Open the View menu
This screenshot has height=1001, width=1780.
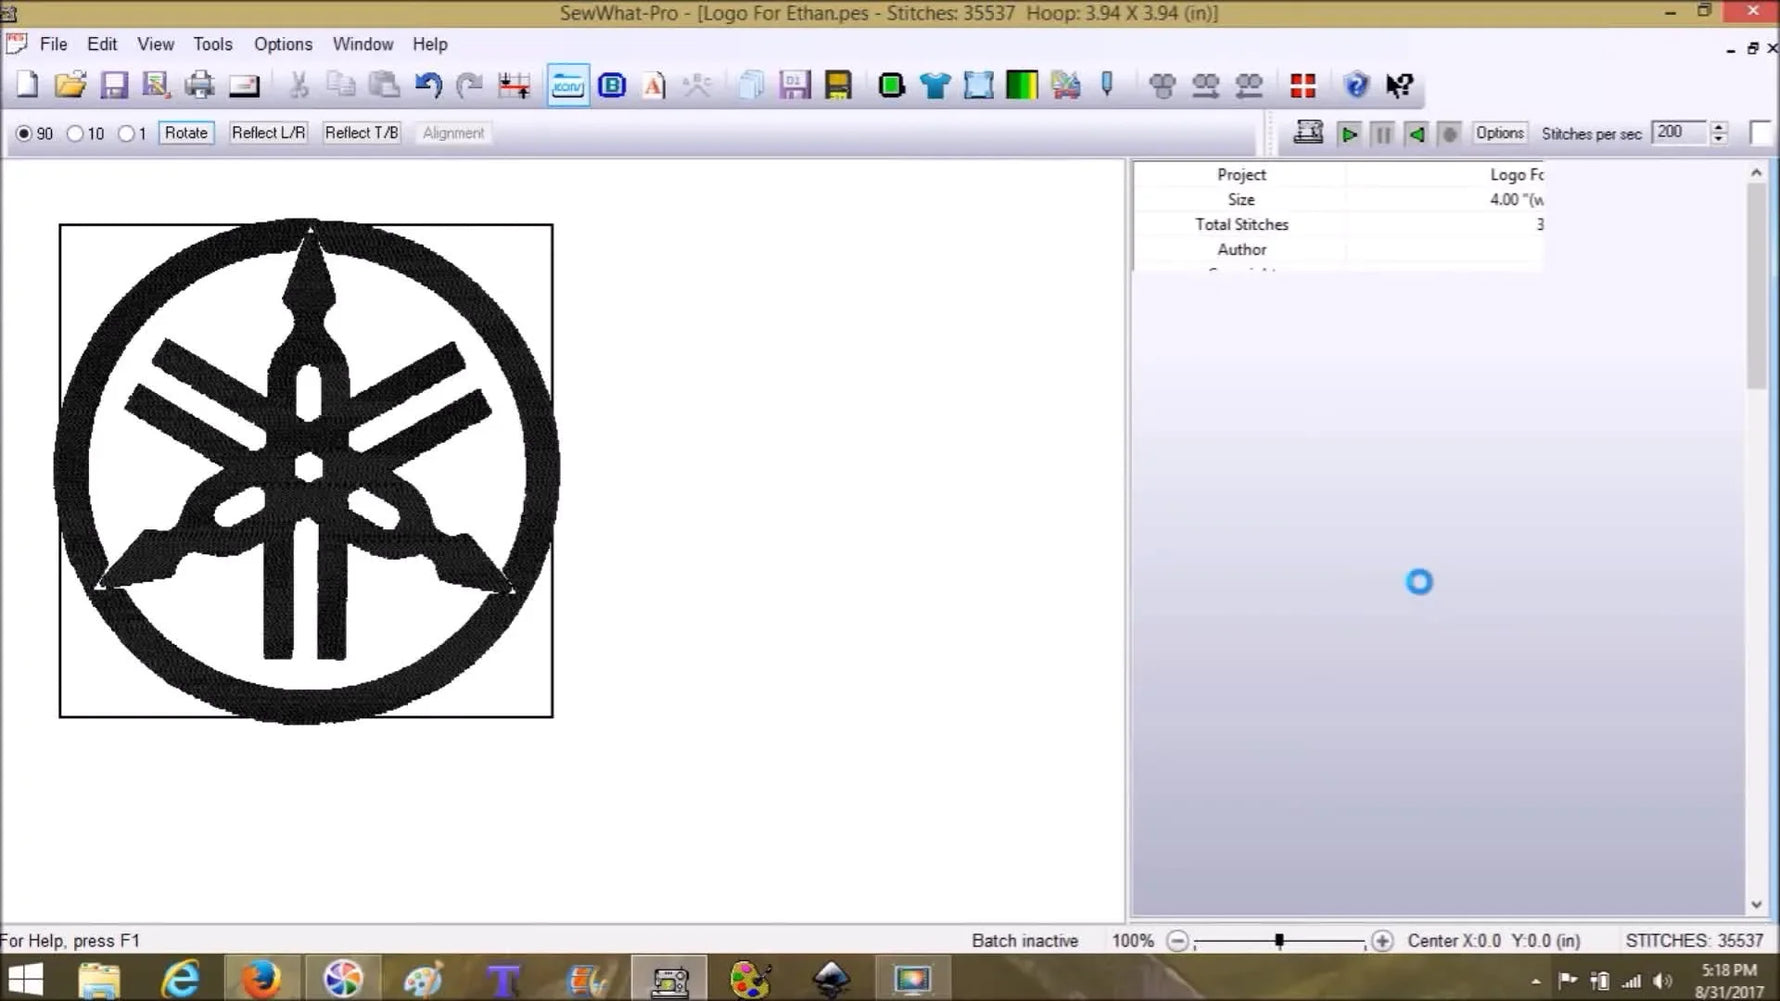pyautogui.click(x=155, y=44)
